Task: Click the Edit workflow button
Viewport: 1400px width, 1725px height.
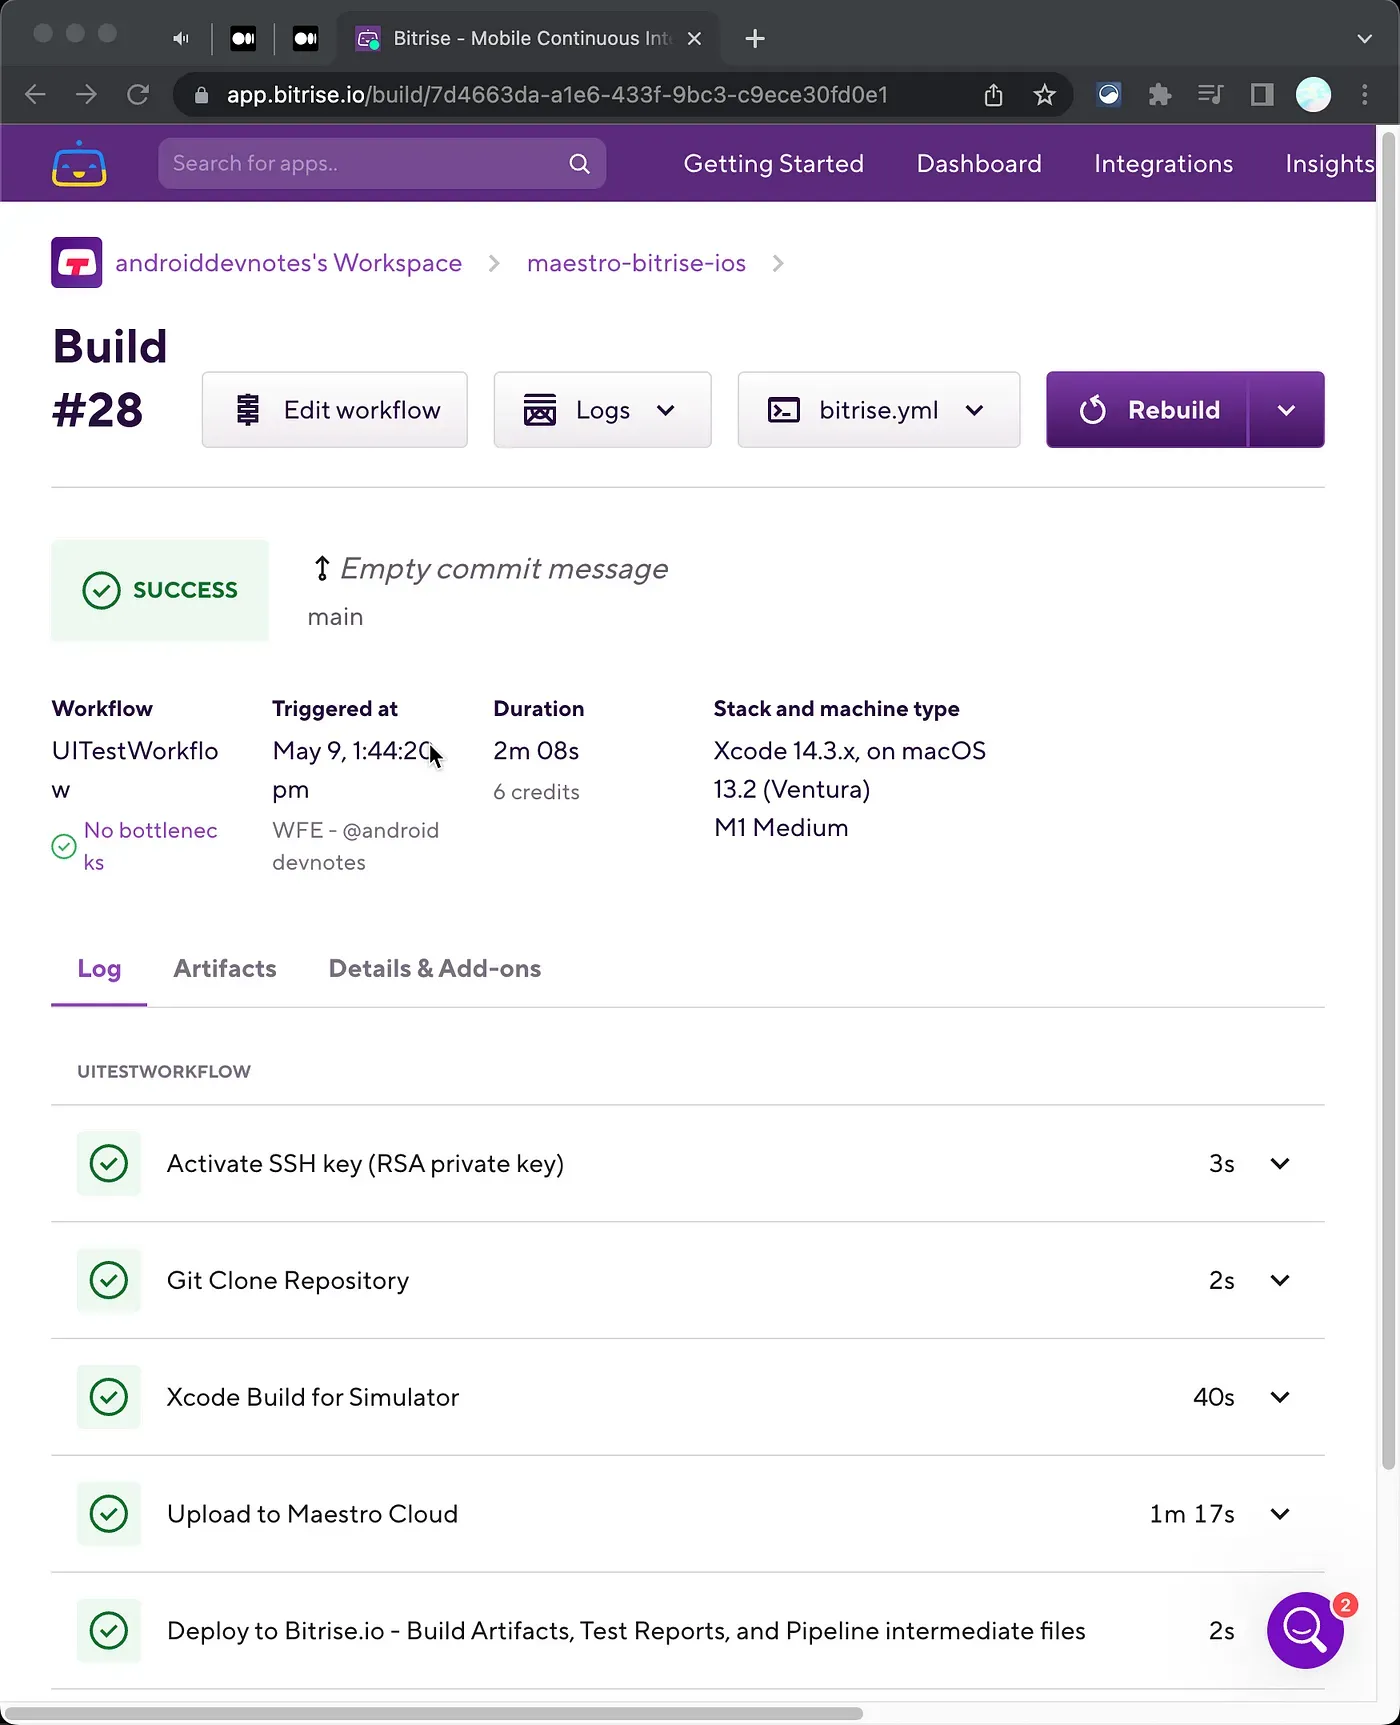Action: pyautogui.click(x=335, y=410)
